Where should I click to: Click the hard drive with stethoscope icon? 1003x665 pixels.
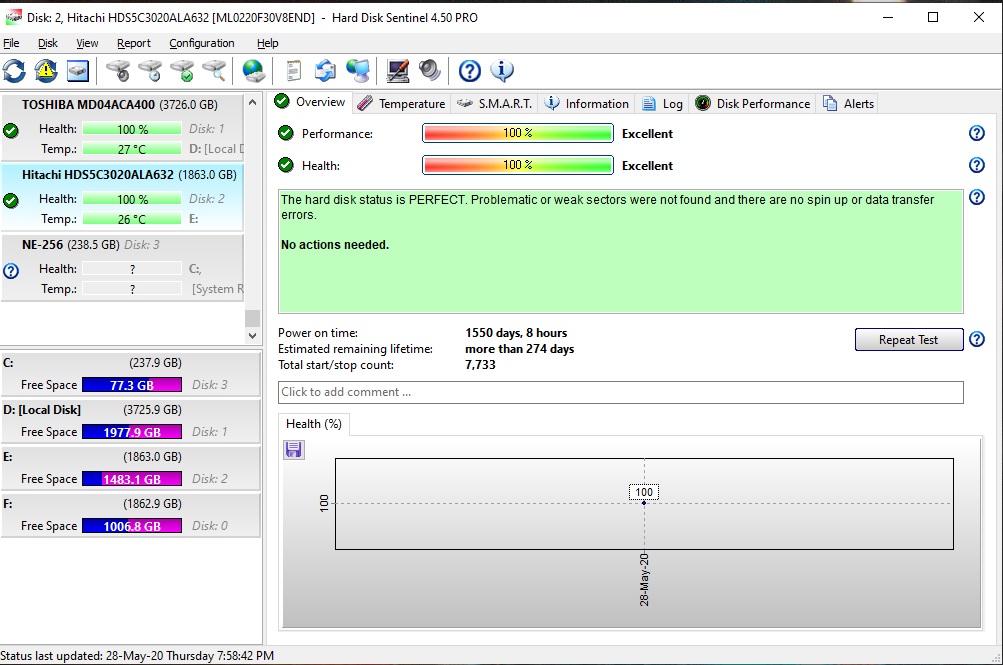118,71
